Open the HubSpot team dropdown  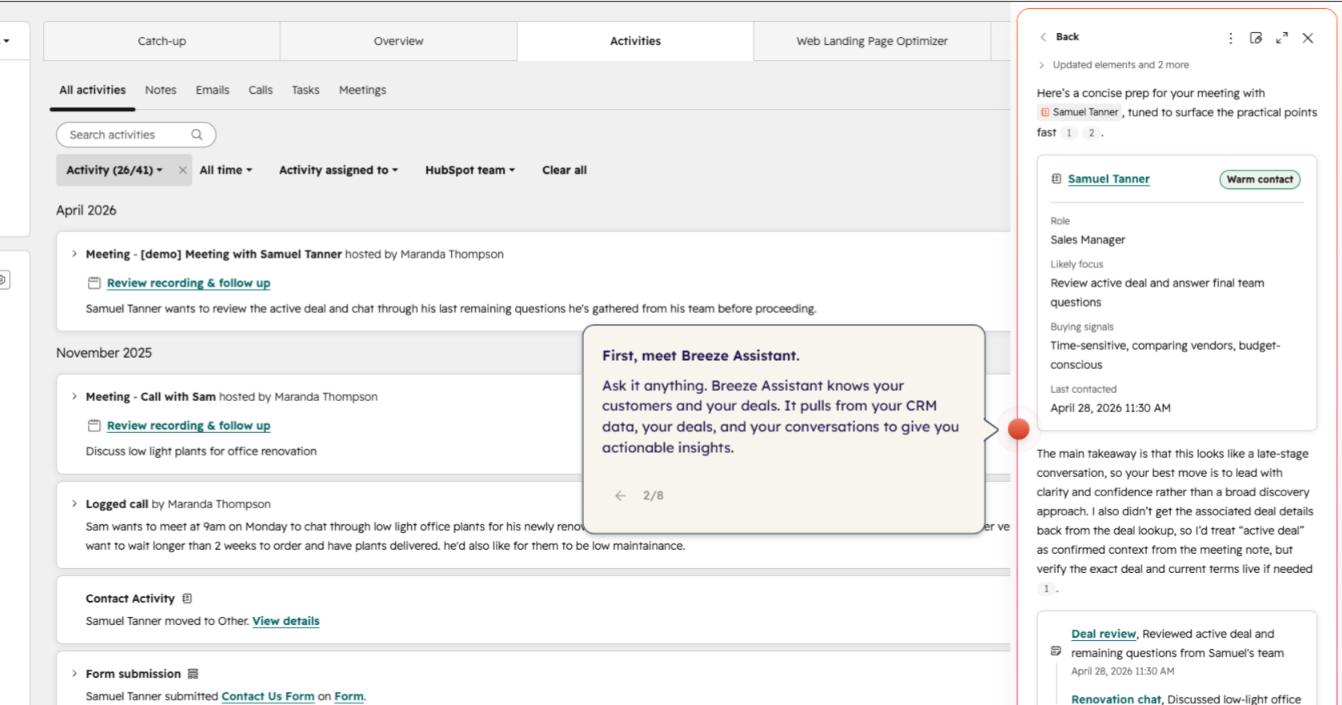(x=470, y=170)
